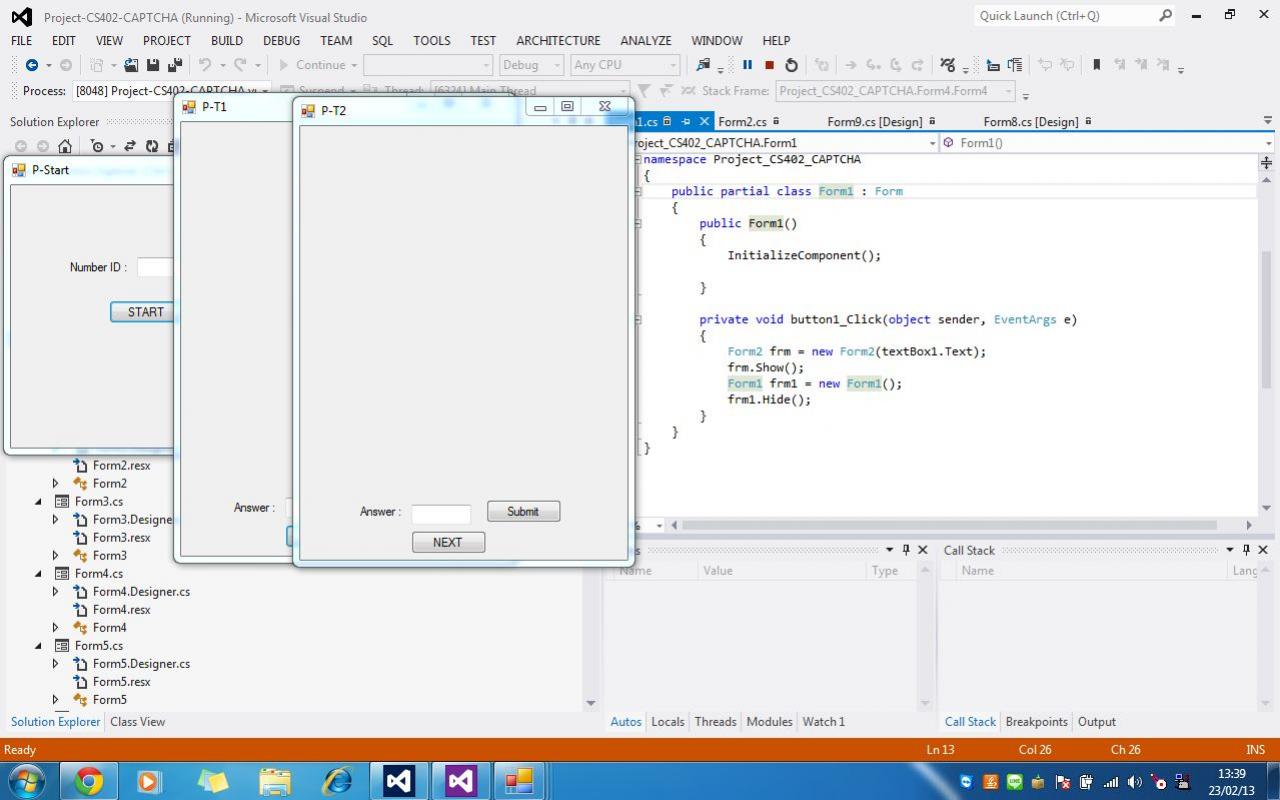The width and height of the screenshot is (1280, 800).
Task: Click the Home icon in Solution Explorer
Action: coord(65,146)
